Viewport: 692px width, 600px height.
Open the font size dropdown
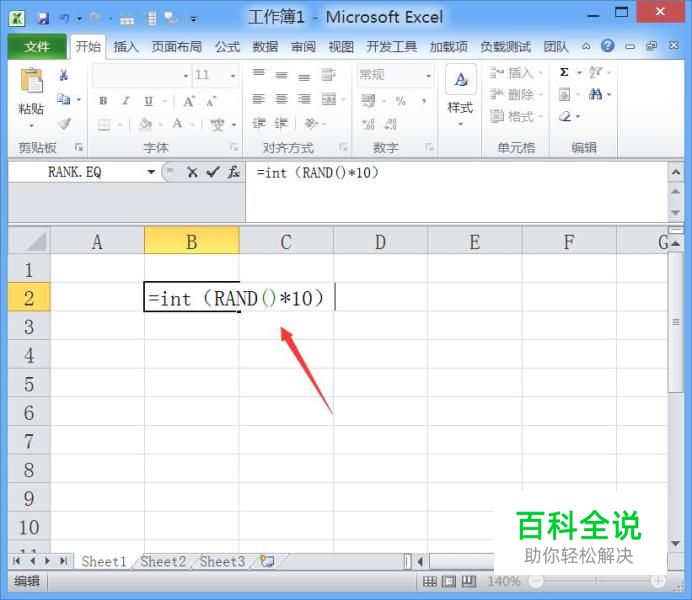point(233,76)
